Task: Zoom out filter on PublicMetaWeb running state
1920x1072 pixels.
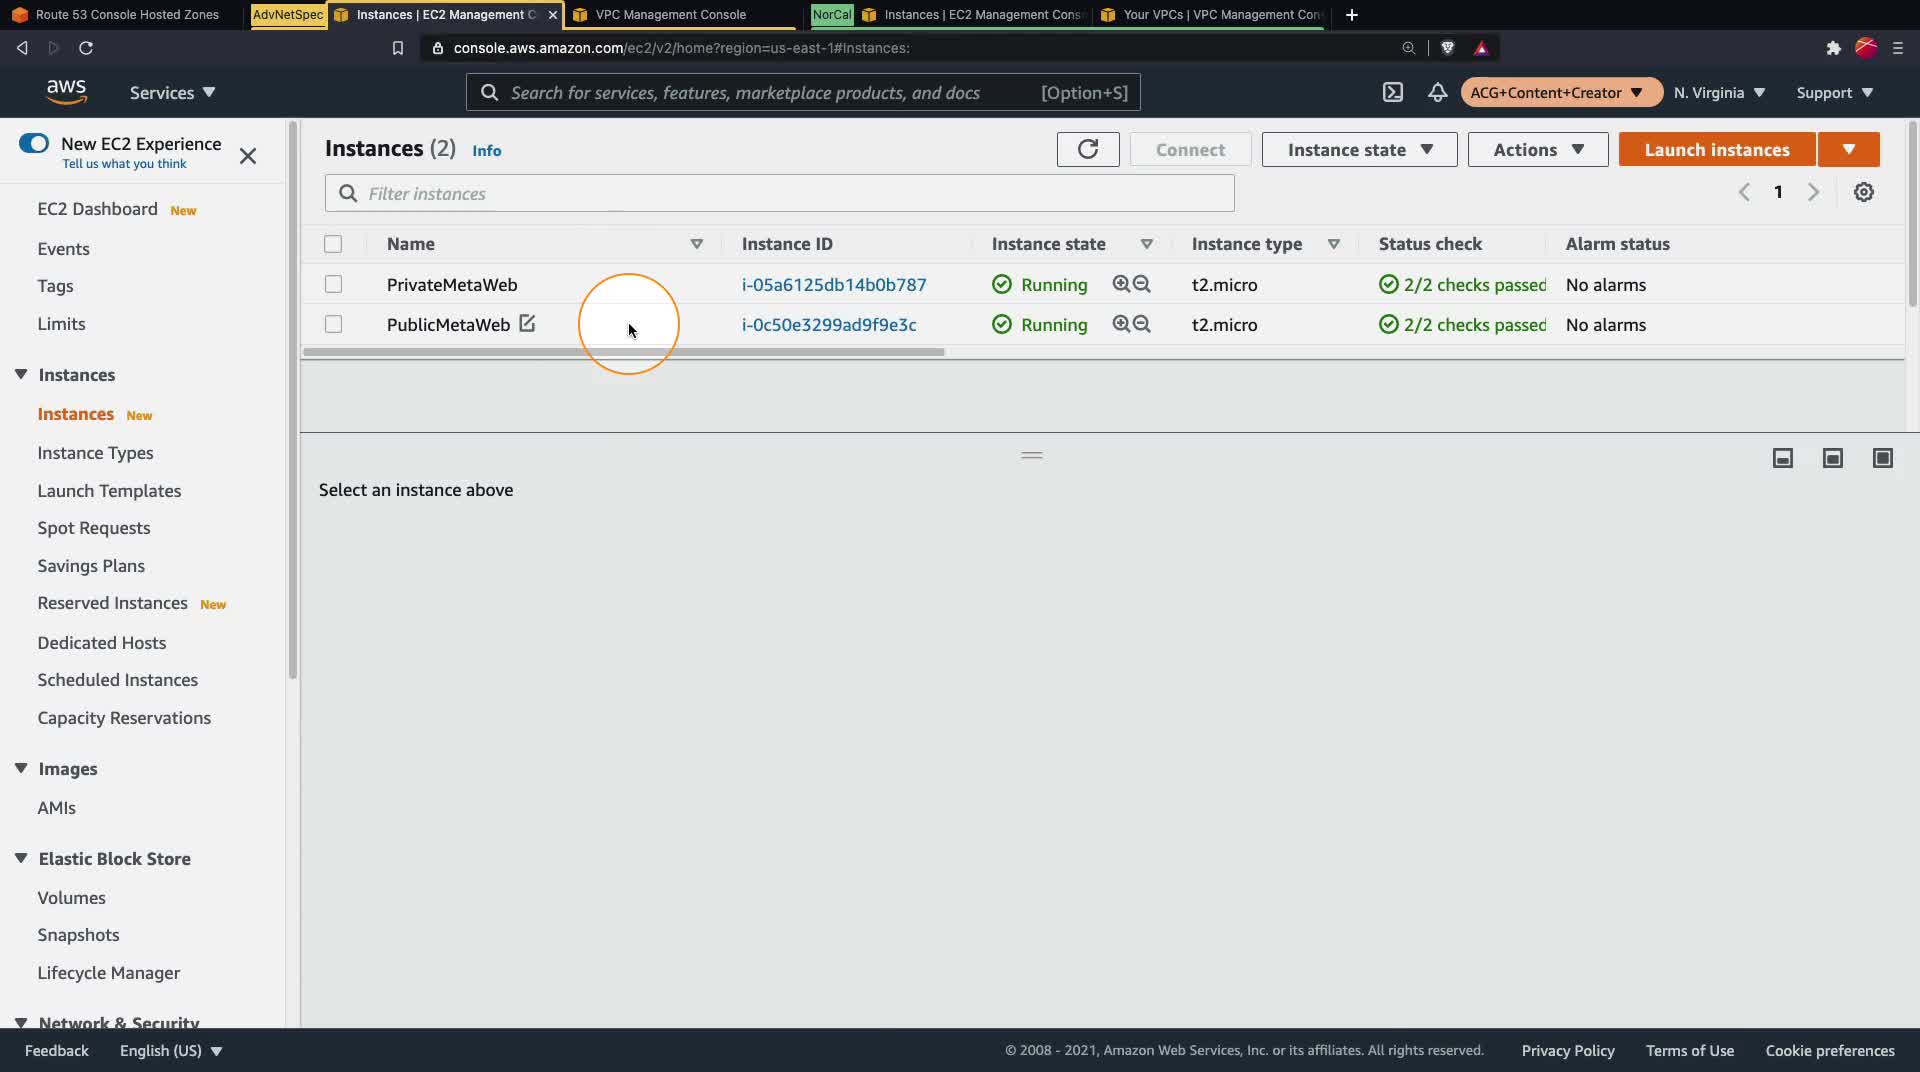Action: [1142, 324]
